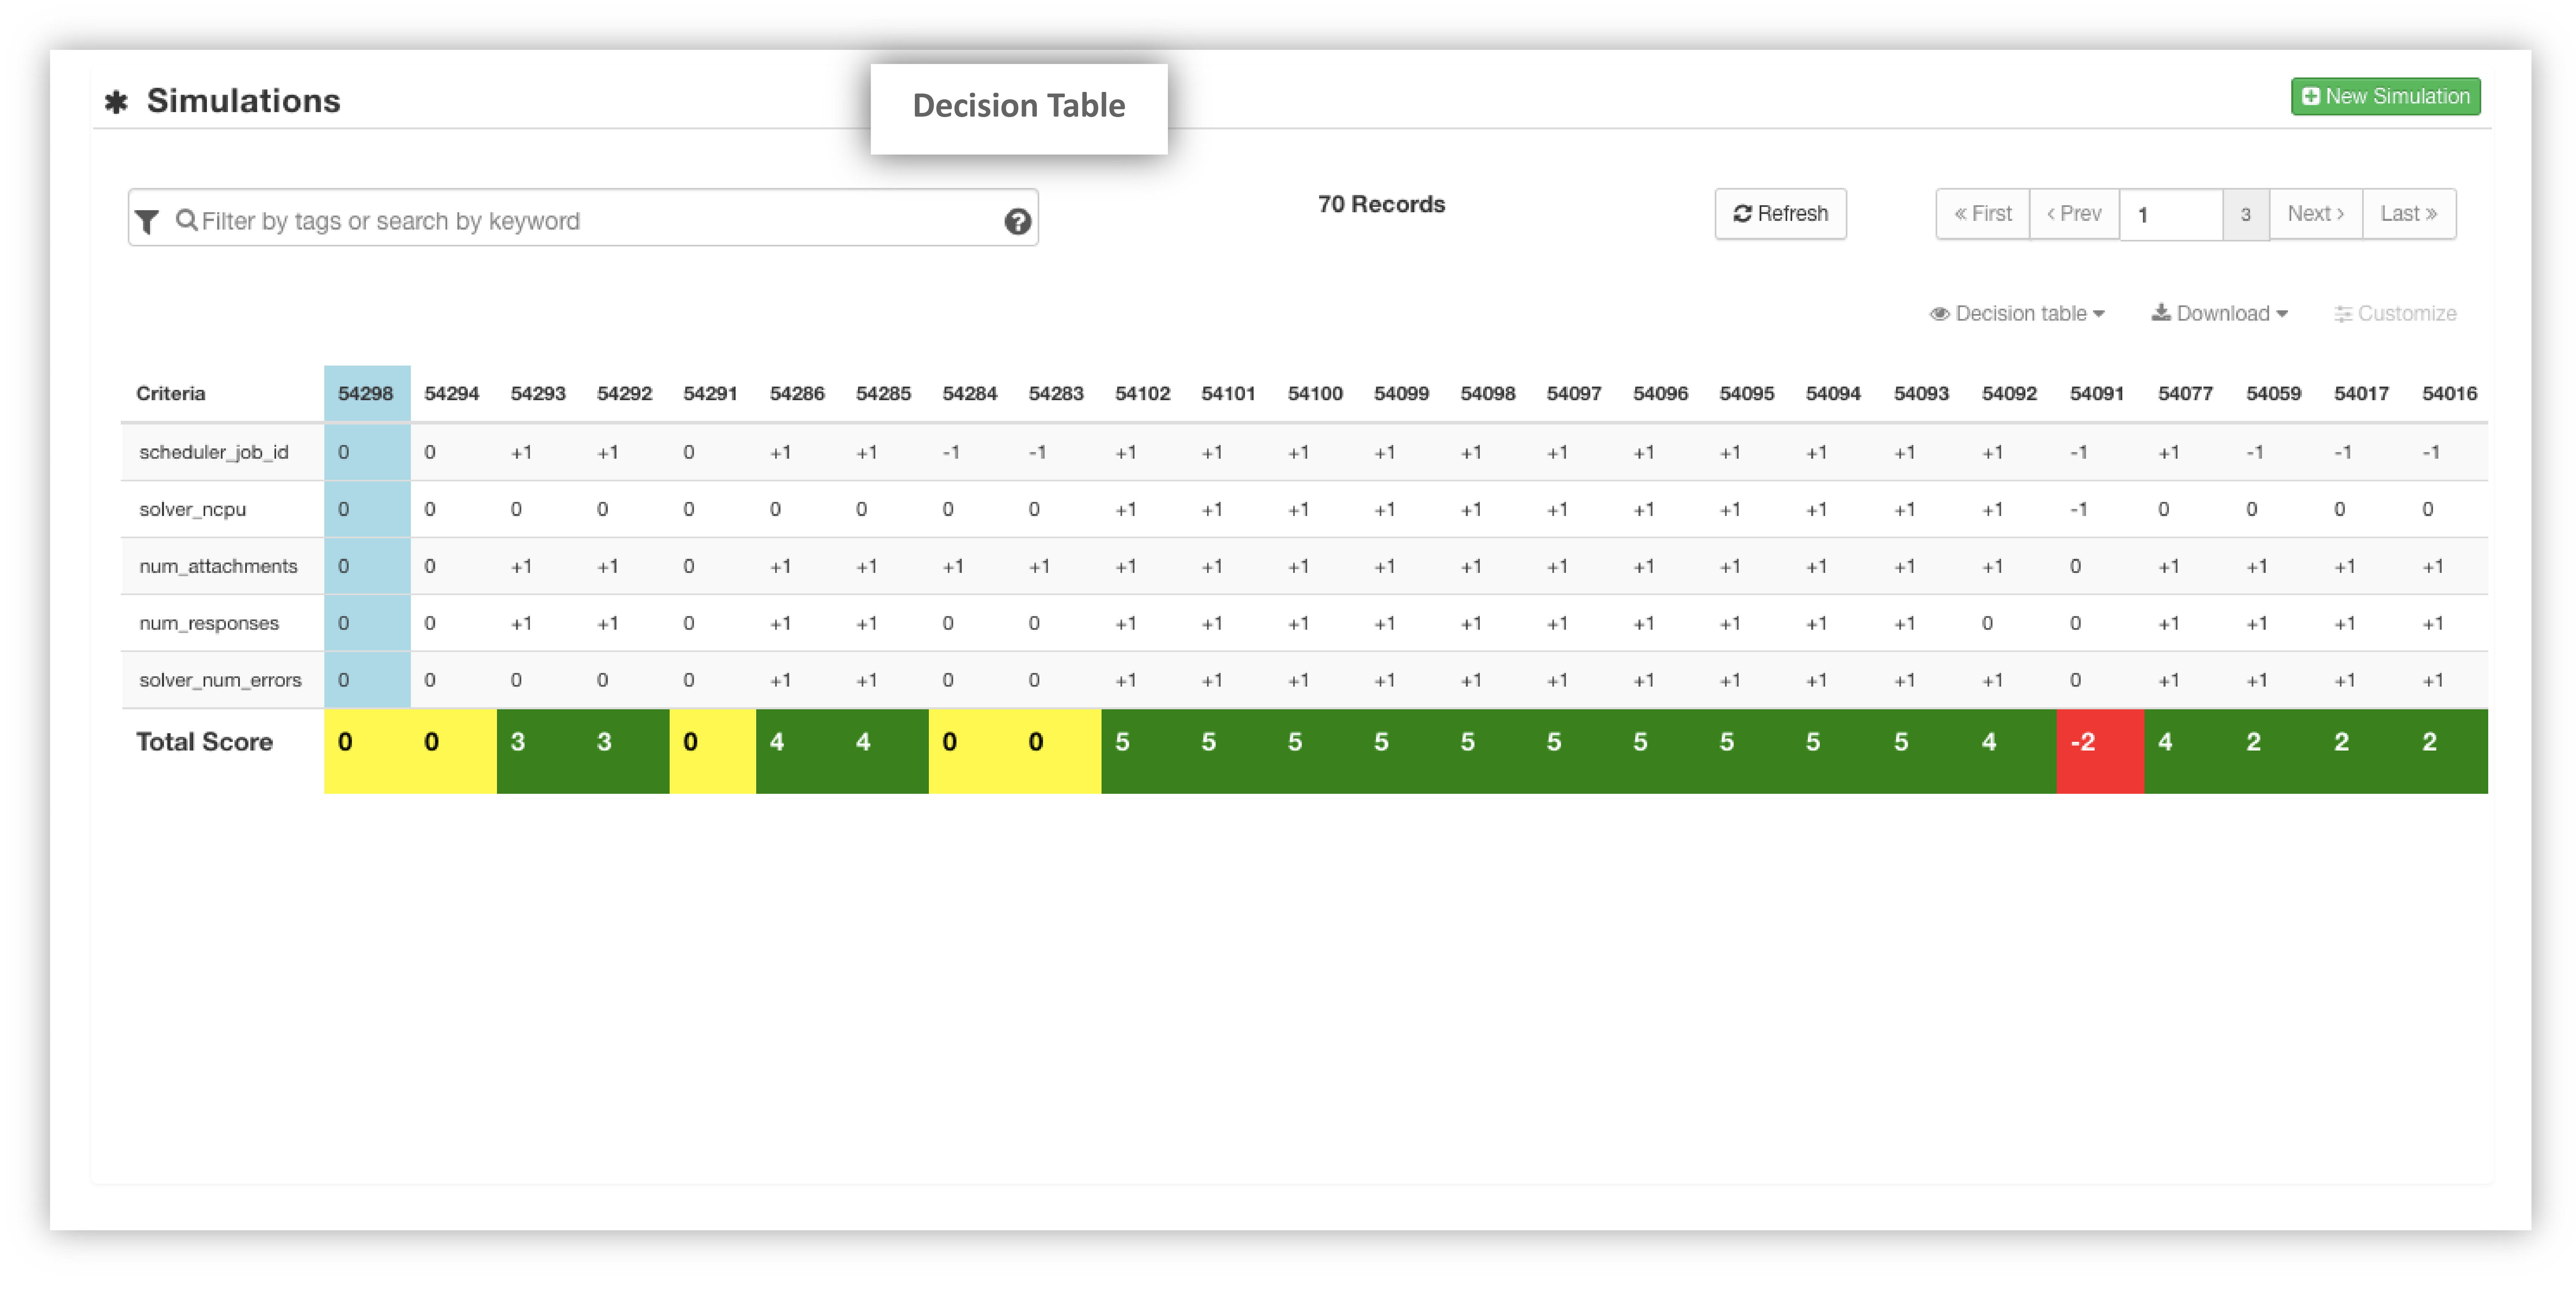Select column header 54294
Image resolution: width=2576 pixels, height=1290 pixels.
(452, 393)
